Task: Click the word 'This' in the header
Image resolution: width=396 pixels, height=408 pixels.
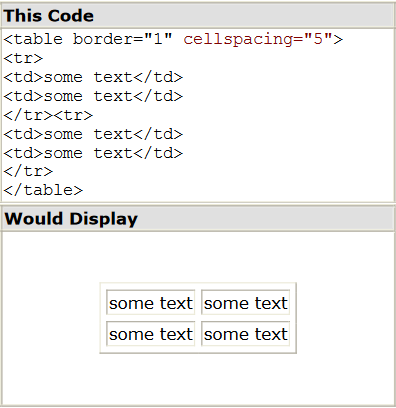Action: point(21,16)
